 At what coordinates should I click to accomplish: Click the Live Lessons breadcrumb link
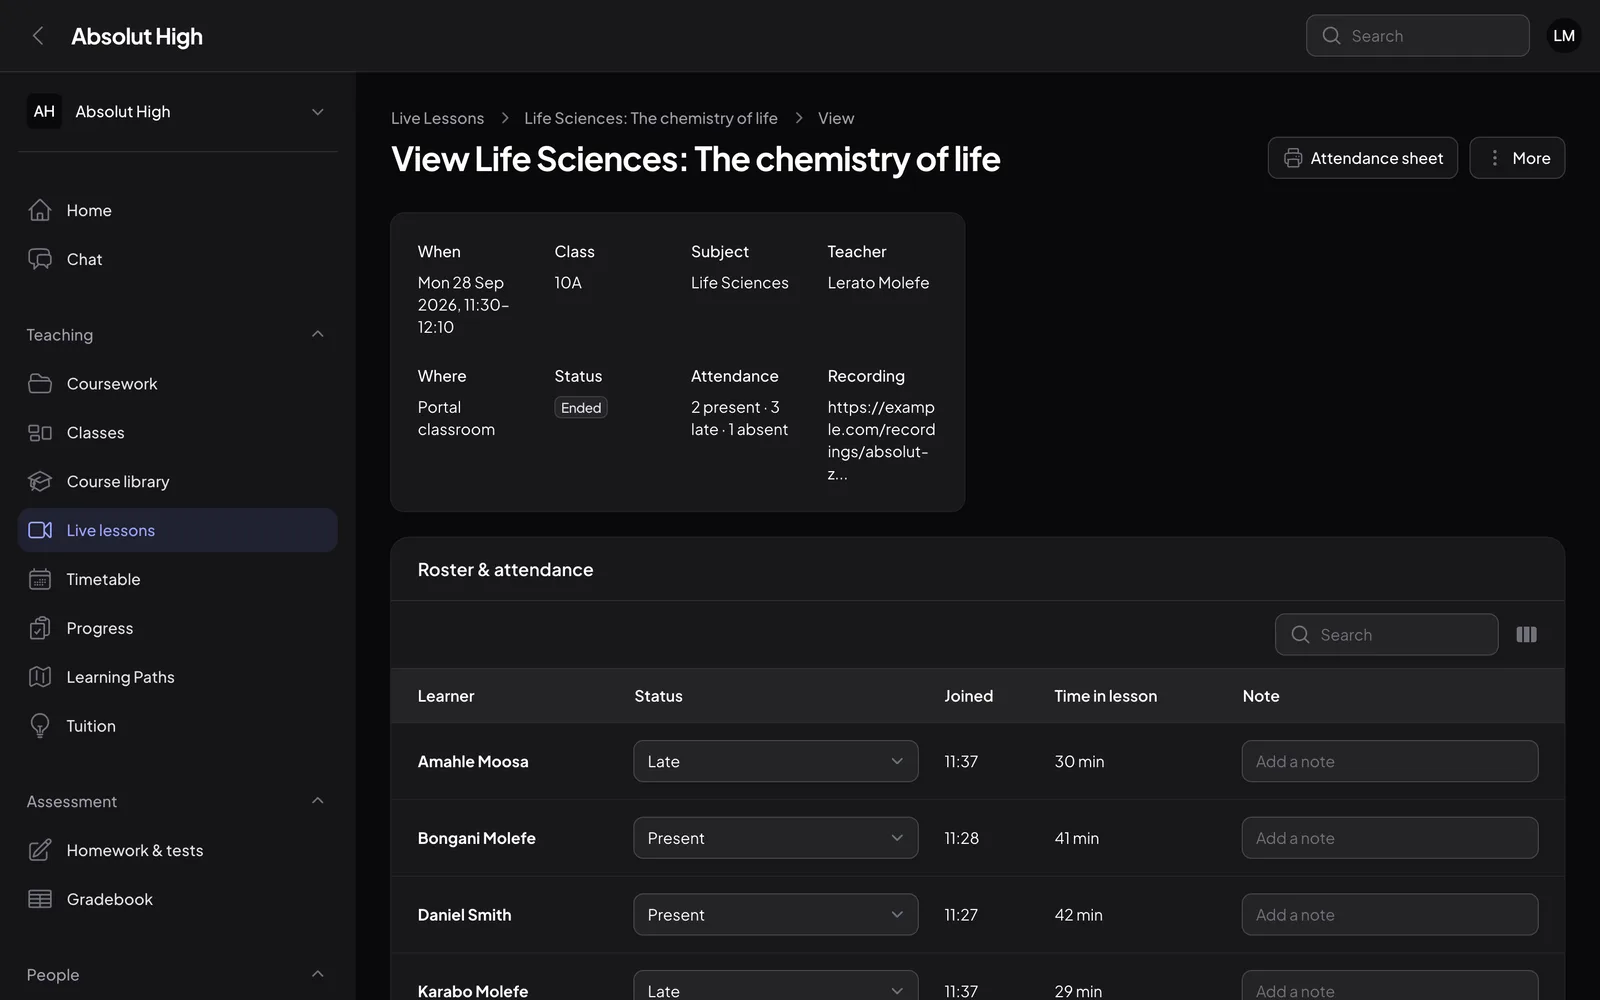pyautogui.click(x=437, y=118)
